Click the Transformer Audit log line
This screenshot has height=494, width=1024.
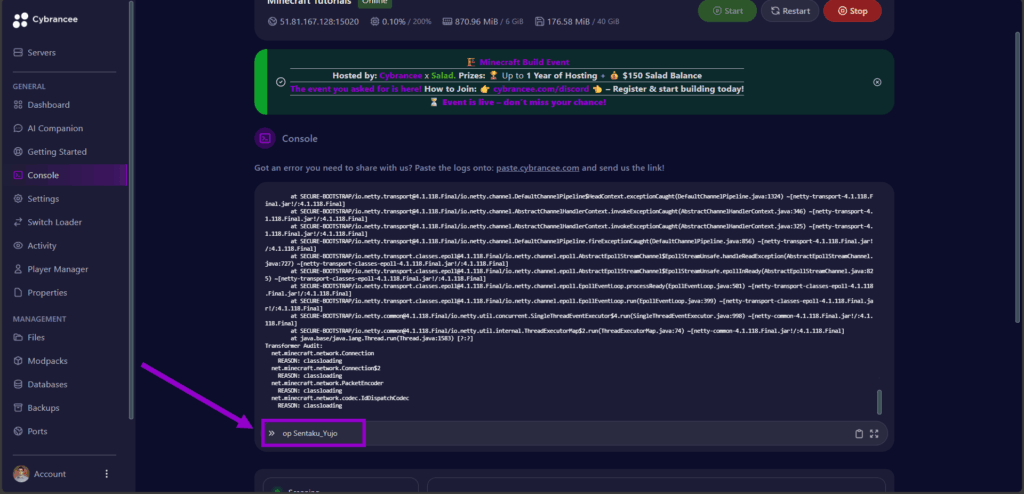(x=293, y=345)
